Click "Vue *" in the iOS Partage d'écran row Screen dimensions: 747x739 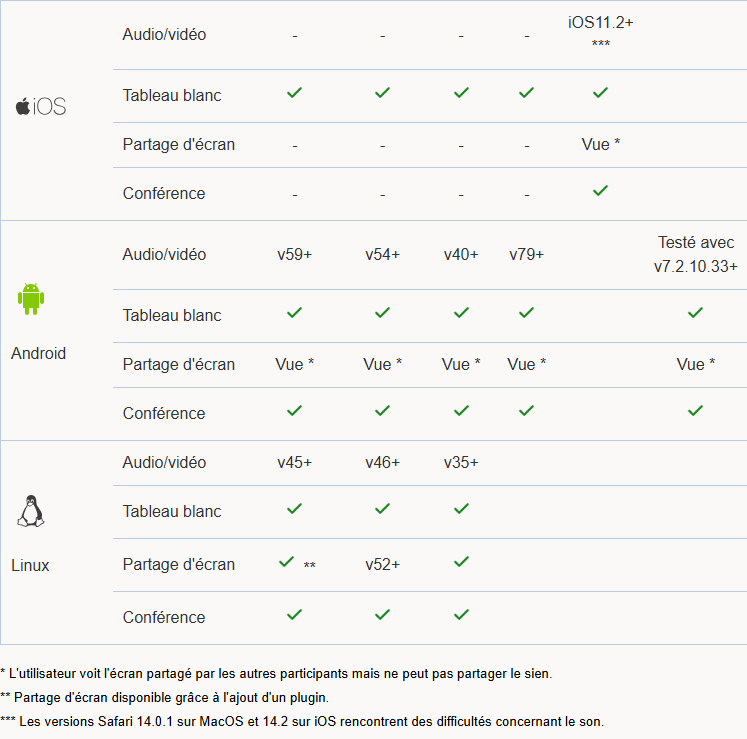click(601, 145)
